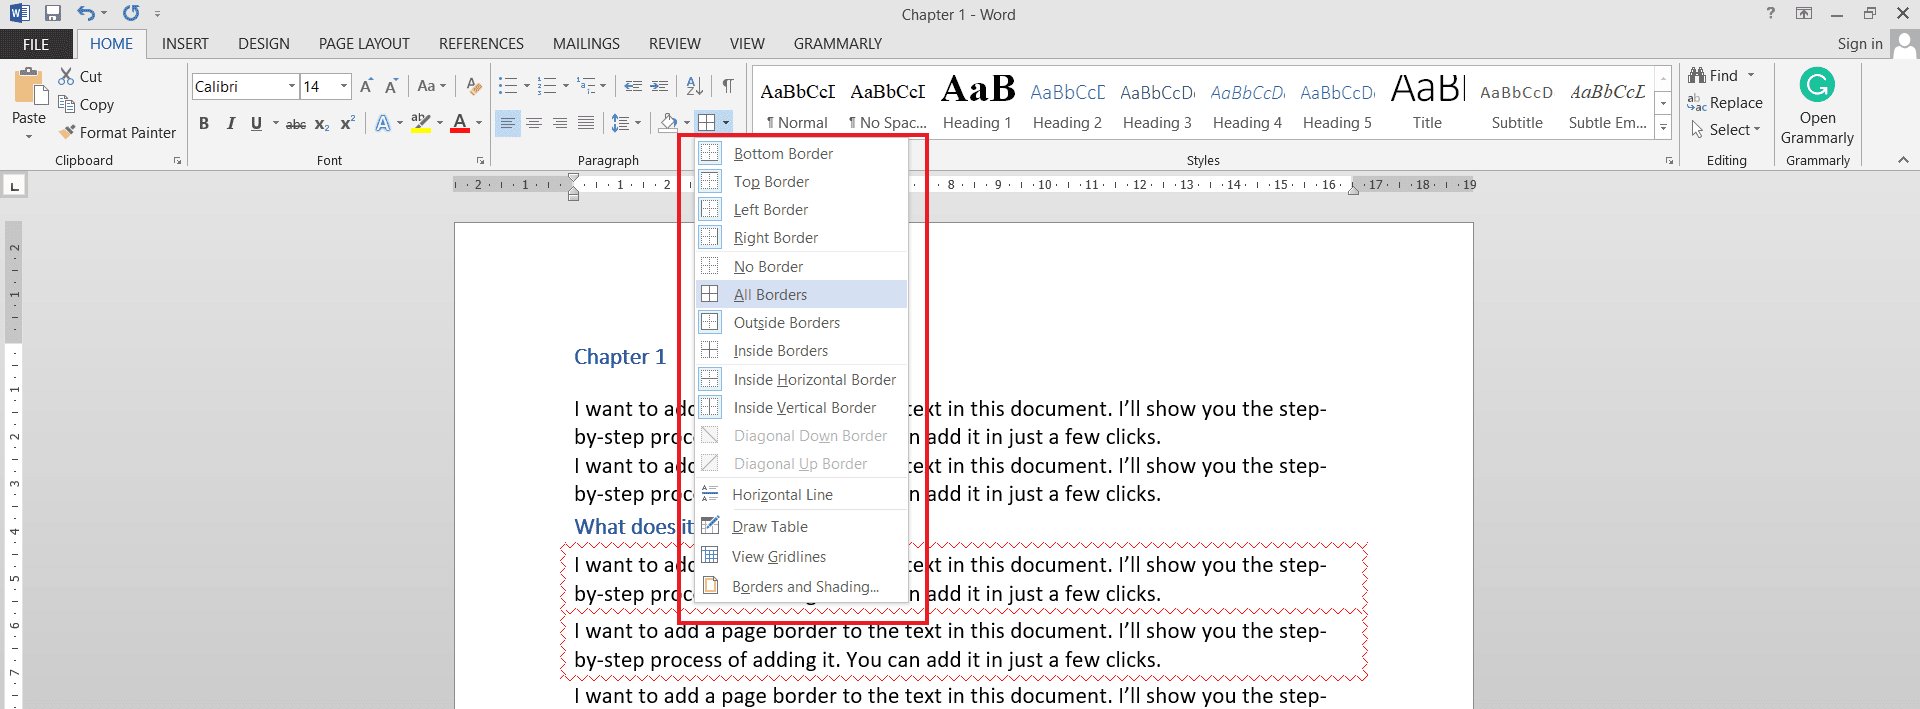The image size is (1920, 709).
Task: Click the Center alignment icon
Action: pyautogui.click(x=534, y=123)
